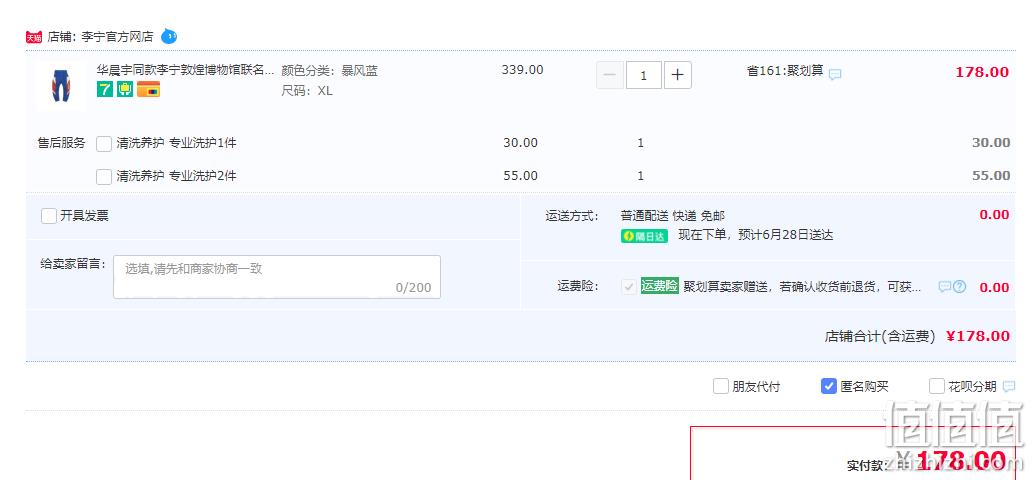This screenshot has height=480, width=1033.
Task: Click the green 7-day return badge
Action: click(x=105, y=89)
